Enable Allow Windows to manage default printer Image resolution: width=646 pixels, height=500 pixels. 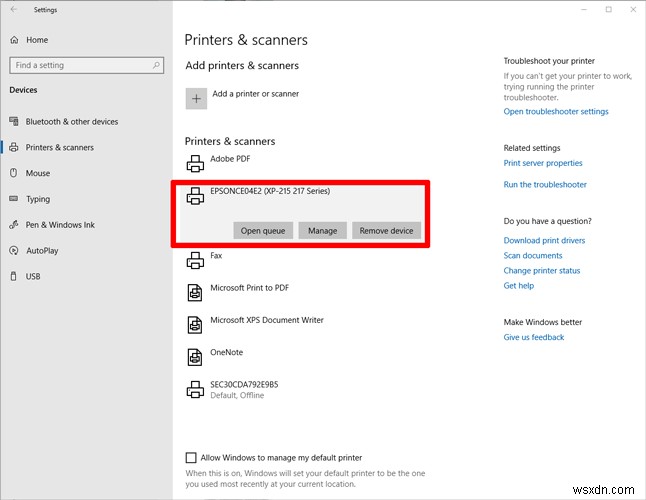[191, 458]
